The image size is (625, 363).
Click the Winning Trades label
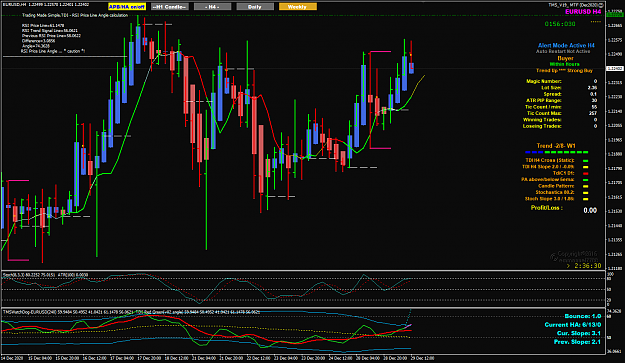542,120
